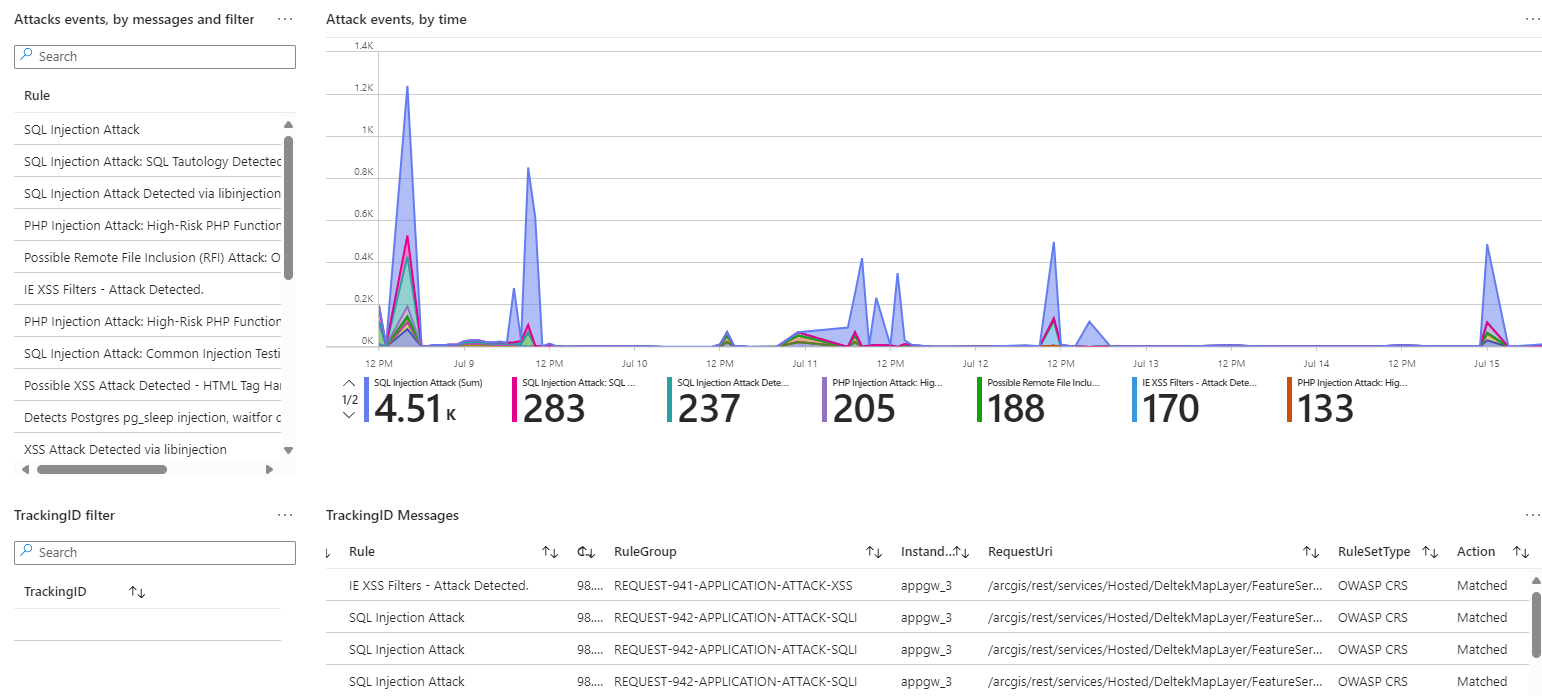Click green swatch of Possible Remote File Inclusion legend
The height and width of the screenshot is (696, 1542).
[980, 399]
